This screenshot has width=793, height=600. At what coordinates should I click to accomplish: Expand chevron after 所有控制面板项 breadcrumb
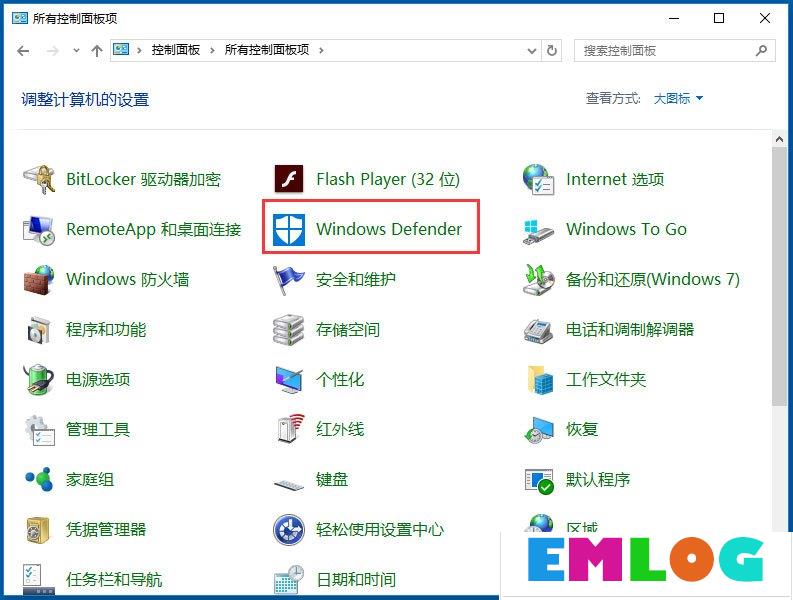tap(321, 50)
